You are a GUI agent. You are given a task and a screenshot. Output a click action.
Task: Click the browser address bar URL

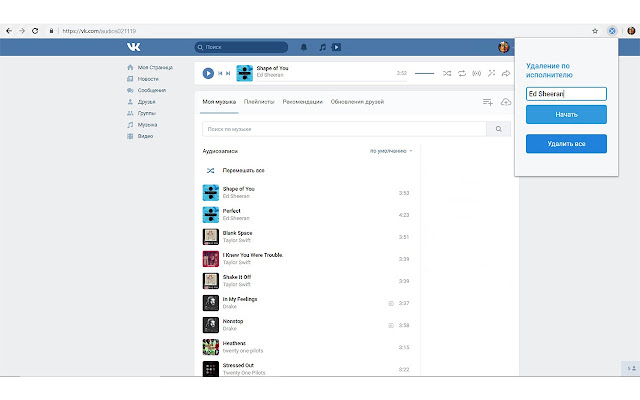(99, 31)
